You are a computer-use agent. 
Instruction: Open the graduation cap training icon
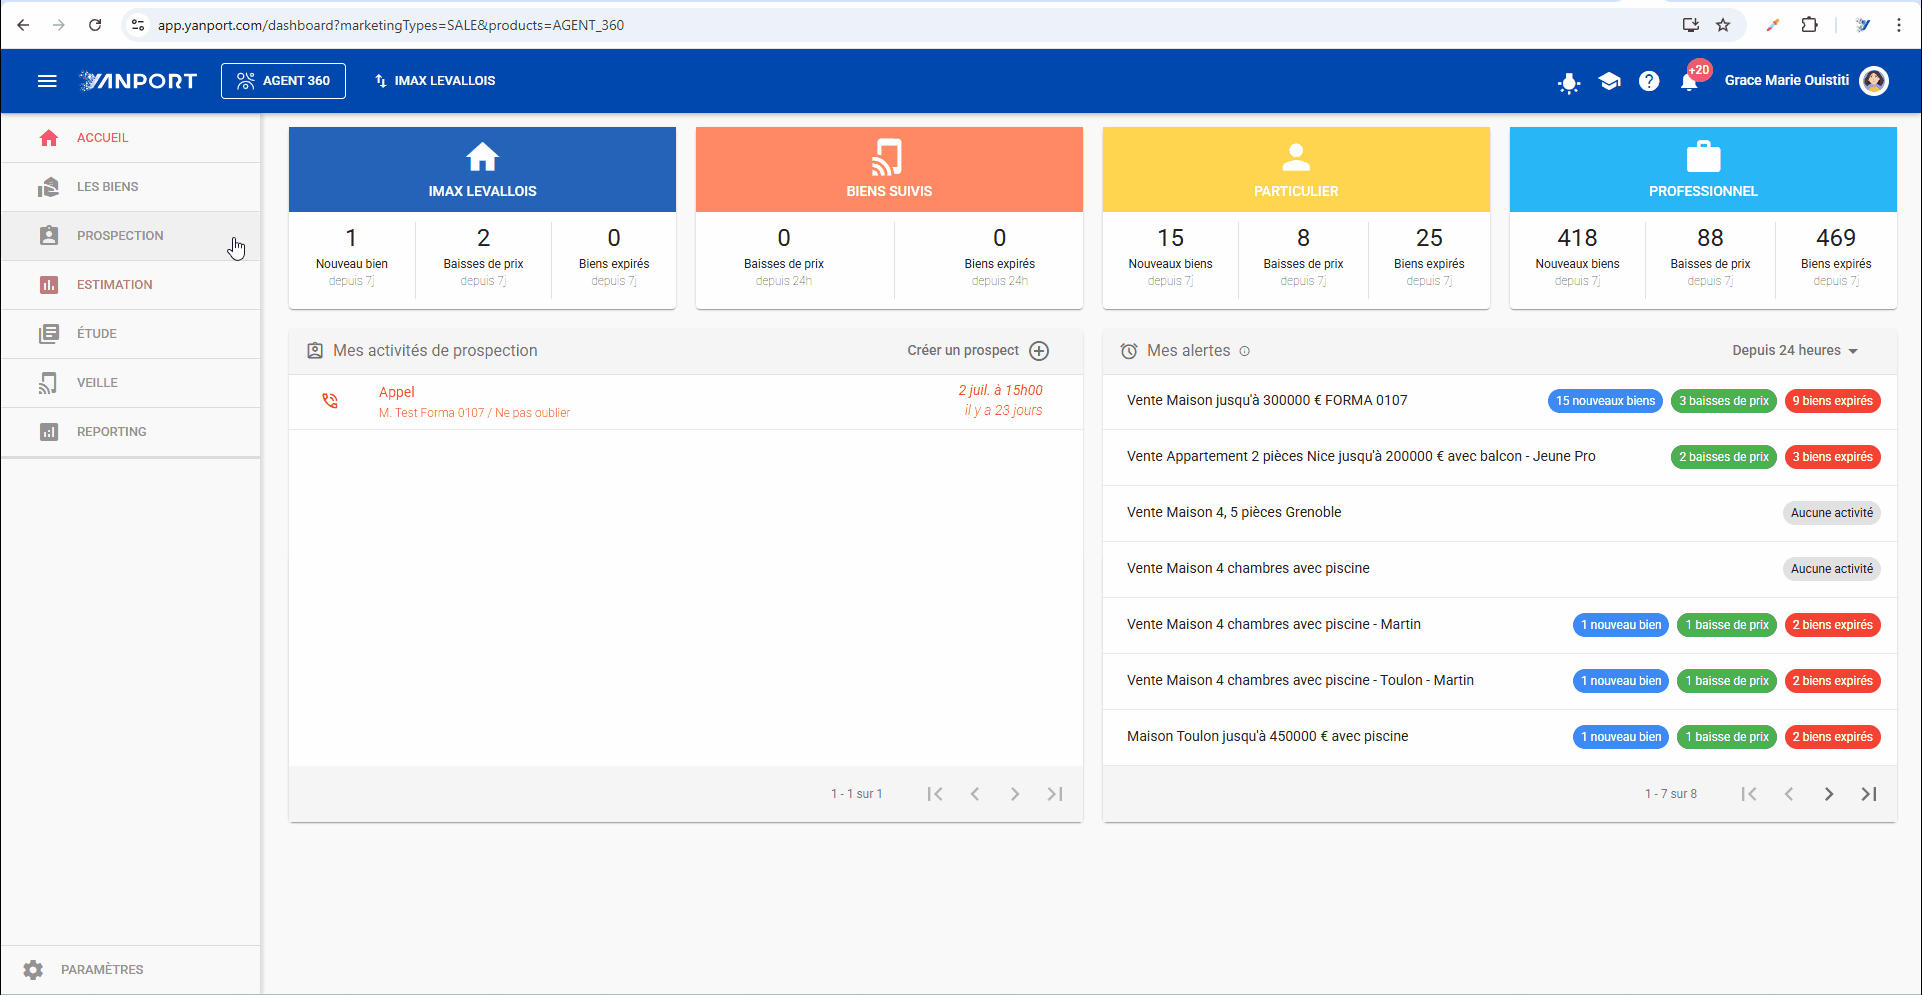pyautogui.click(x=1609, y=81)
